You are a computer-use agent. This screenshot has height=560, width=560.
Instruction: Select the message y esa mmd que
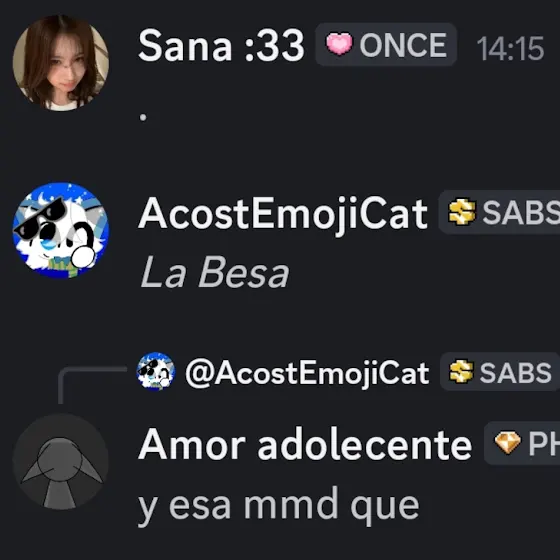coord(279,506)
